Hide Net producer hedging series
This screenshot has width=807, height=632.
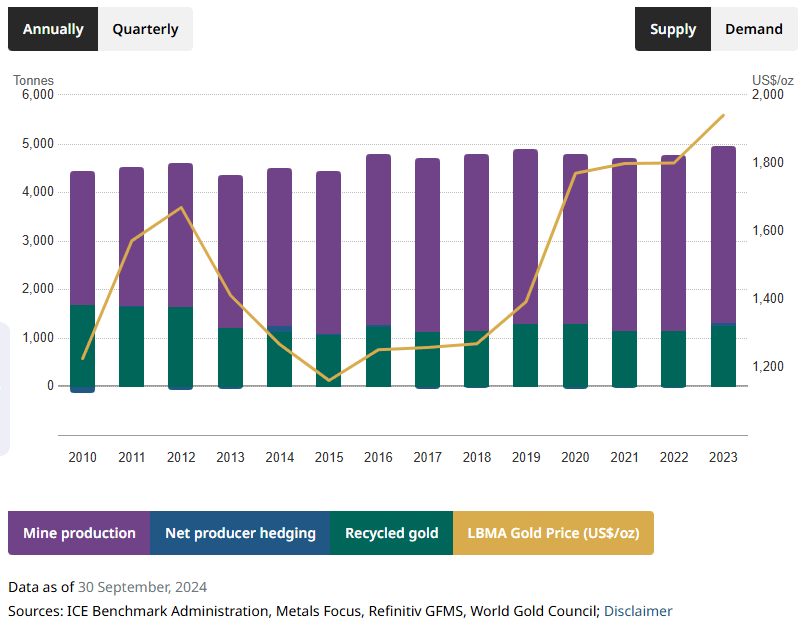point(240,533)
